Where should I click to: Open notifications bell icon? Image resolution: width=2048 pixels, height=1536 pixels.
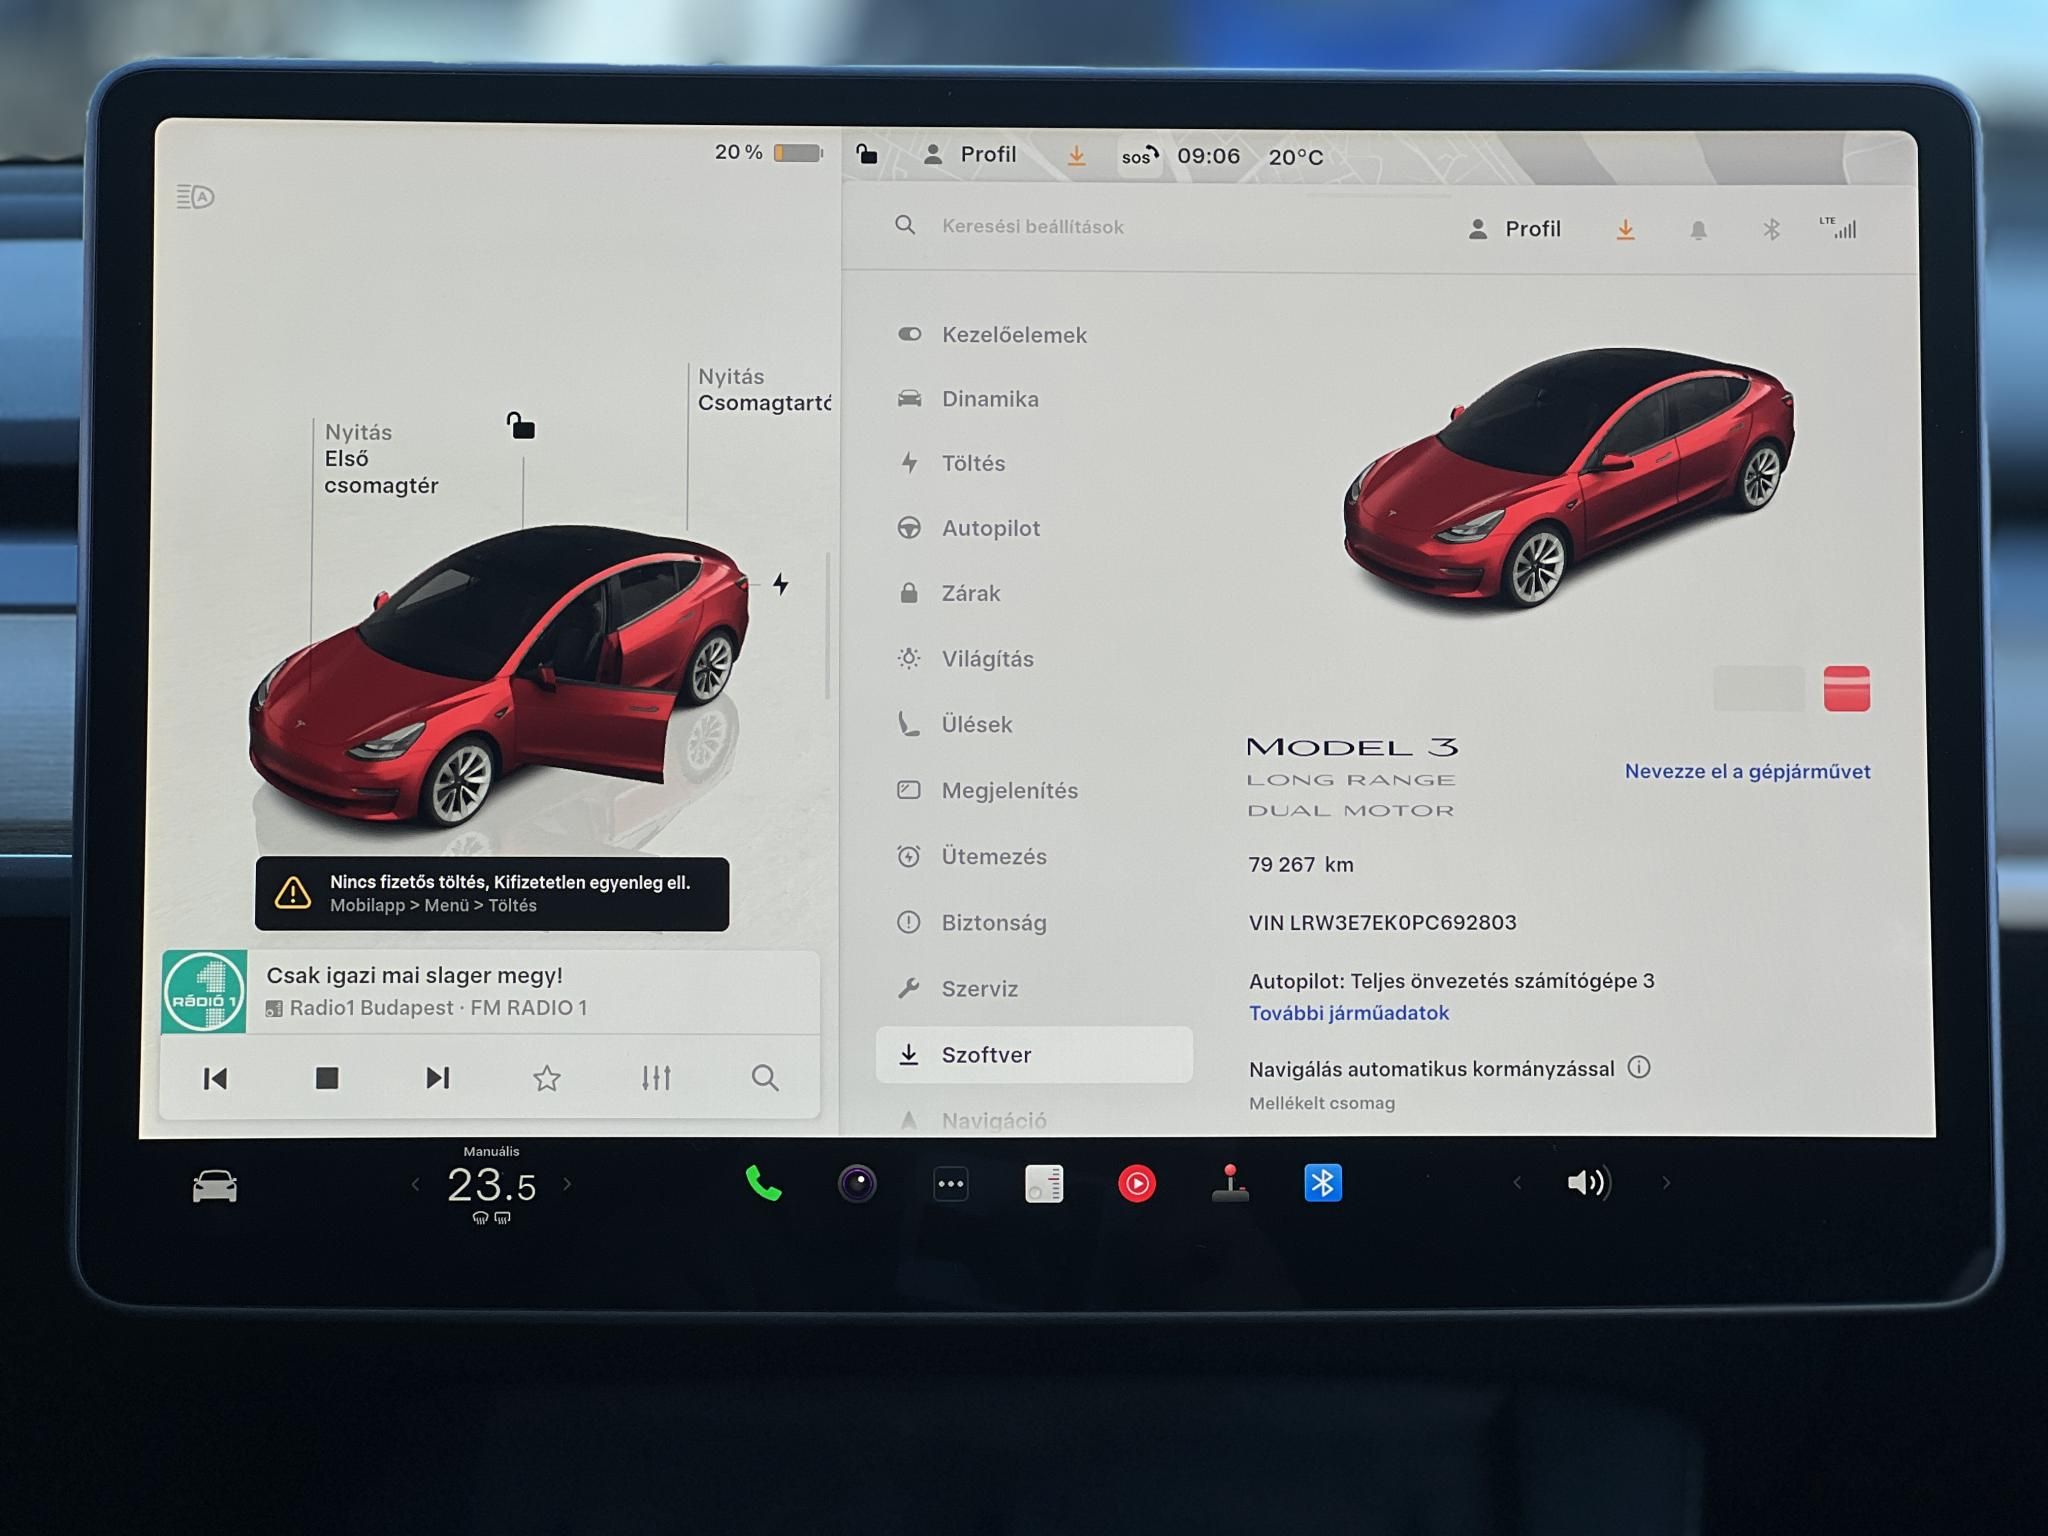pos(1698,231)
